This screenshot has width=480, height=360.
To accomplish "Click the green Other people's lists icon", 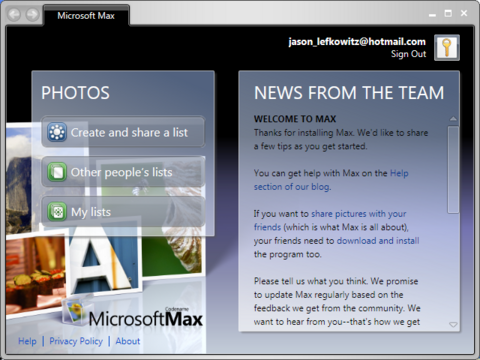I will click(57, 172).
